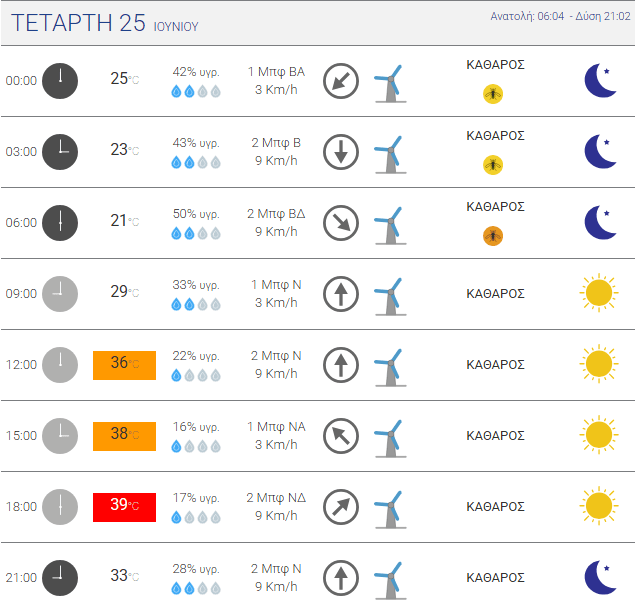This screenshot has width=640, height=609.
Task: Click the wind turbine icon at 12:00
Action: click(x=390, y=367)
